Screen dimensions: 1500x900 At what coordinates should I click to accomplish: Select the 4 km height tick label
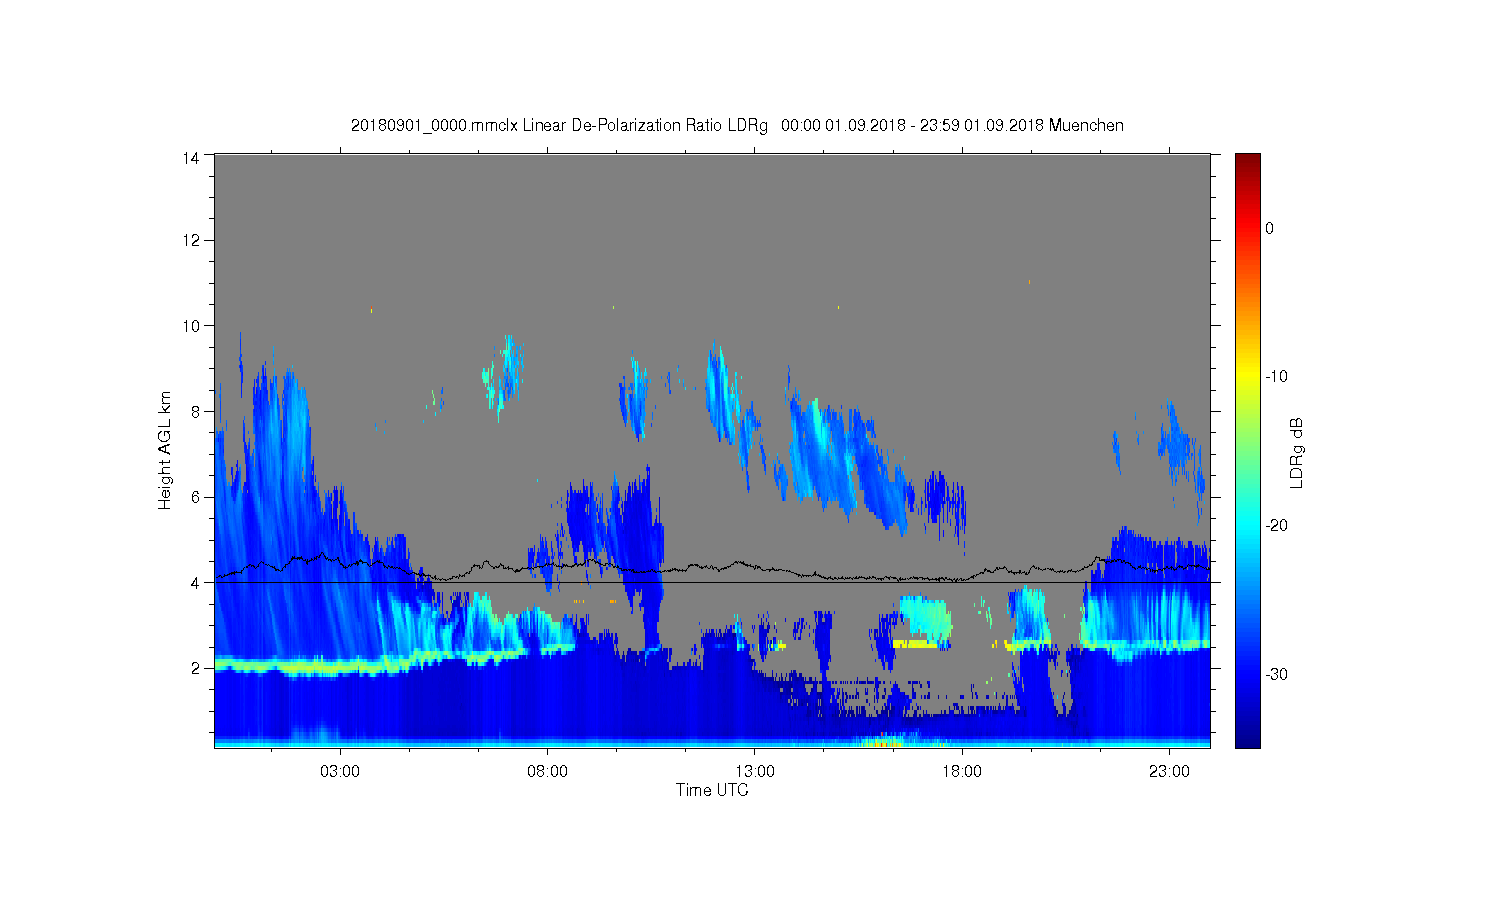[x=196, y=583]
